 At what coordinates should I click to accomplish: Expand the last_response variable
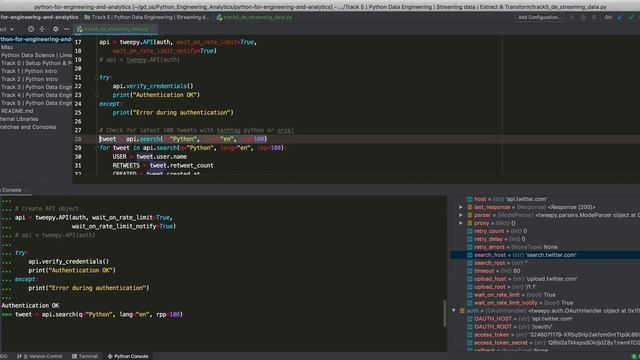point(461,207)
